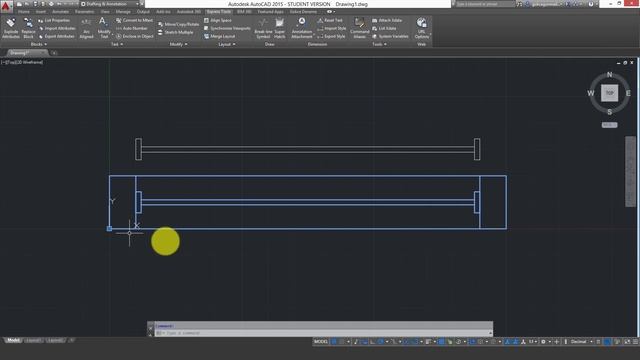Switch to the Manage ribbon tab
The image size is (640, 360).
point(123,12)
